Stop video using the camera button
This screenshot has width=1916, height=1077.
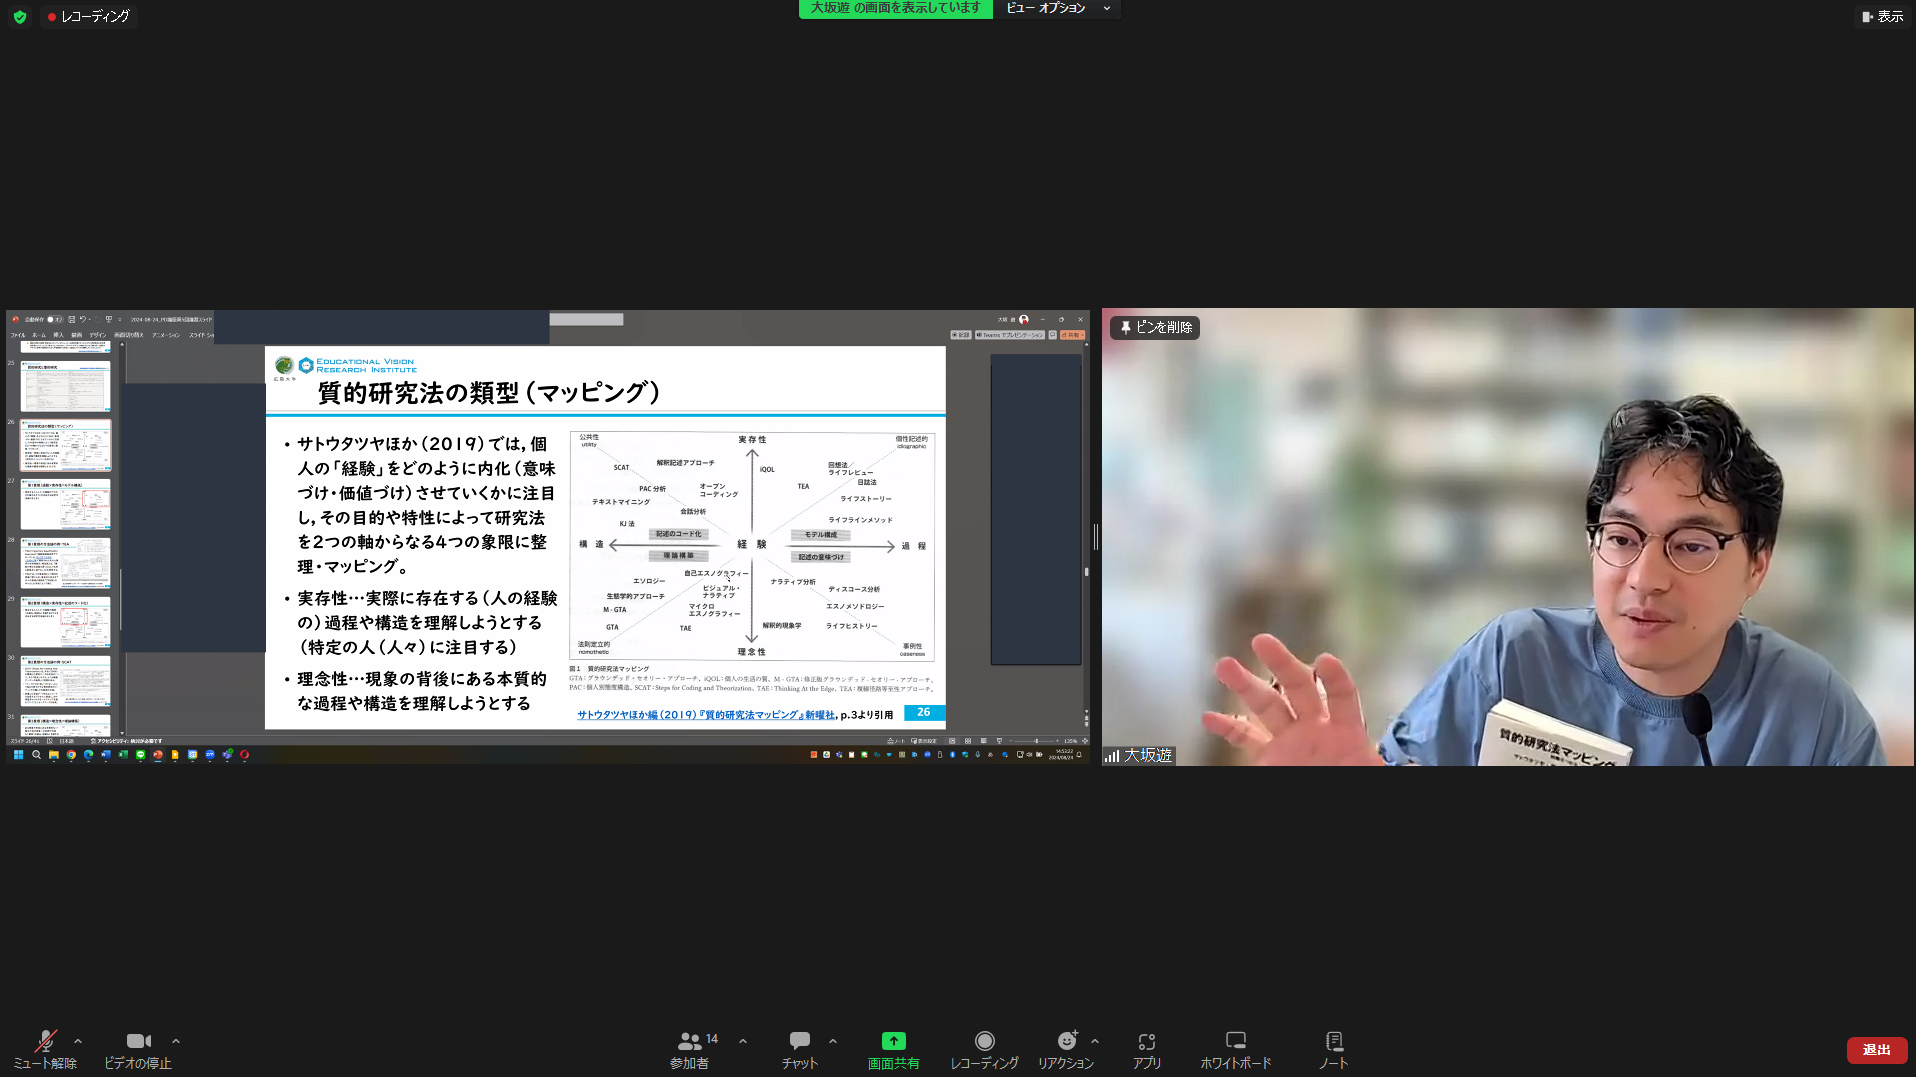coord(138,1049)
